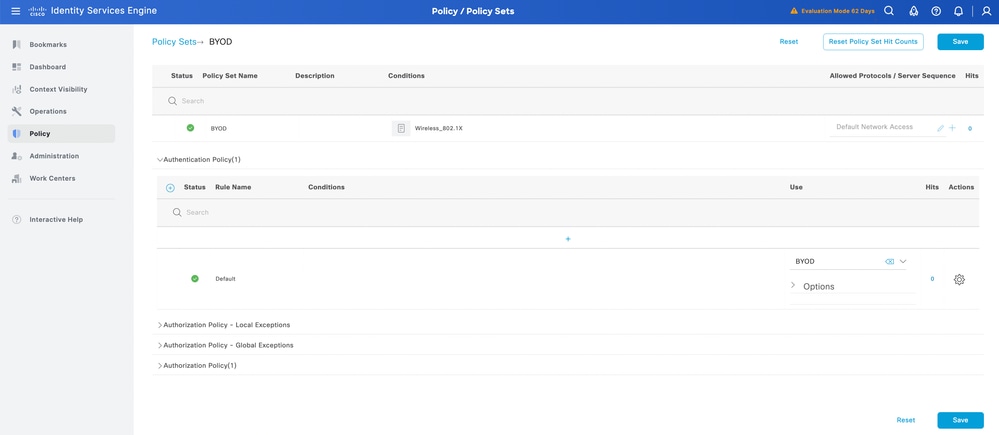The width and height of the screenshot is (999, 435).
Task: Click the Interactive Help question icon
Action: click(x=17, y=220)
